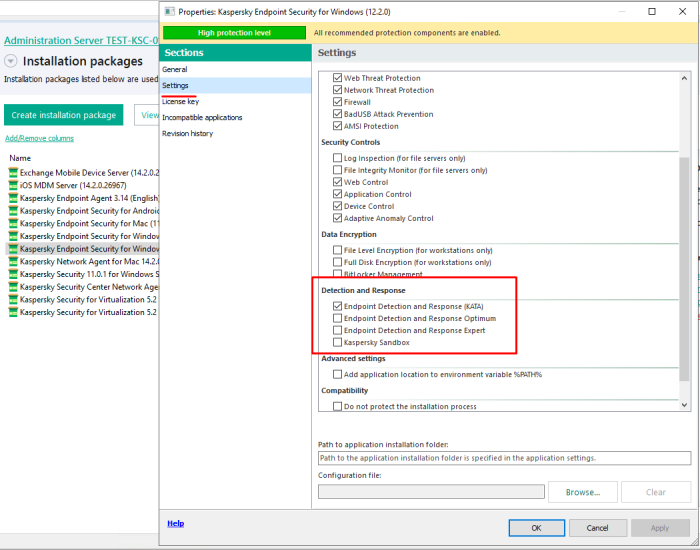Click the Apply button
The height and width of the screenshot is (550, 700).
pos(660,528)
